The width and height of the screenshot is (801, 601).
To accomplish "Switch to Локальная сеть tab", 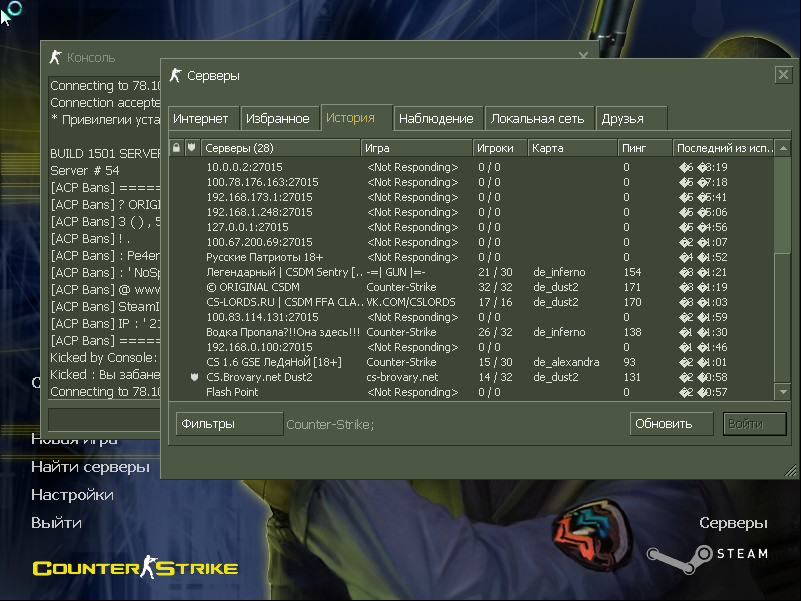I will click(539, 119).
